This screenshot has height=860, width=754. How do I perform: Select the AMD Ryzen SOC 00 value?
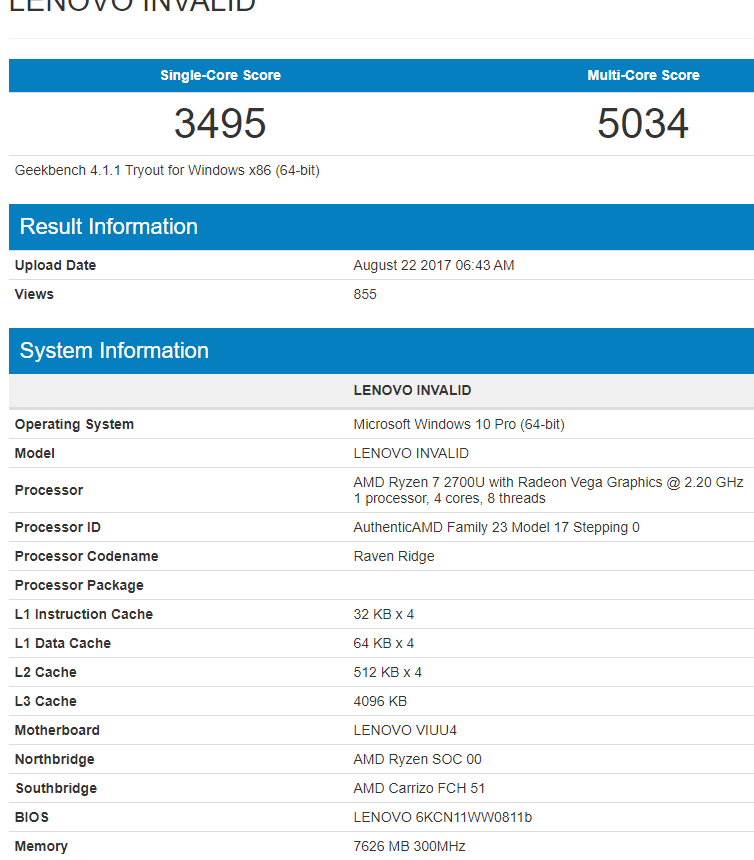417,760
